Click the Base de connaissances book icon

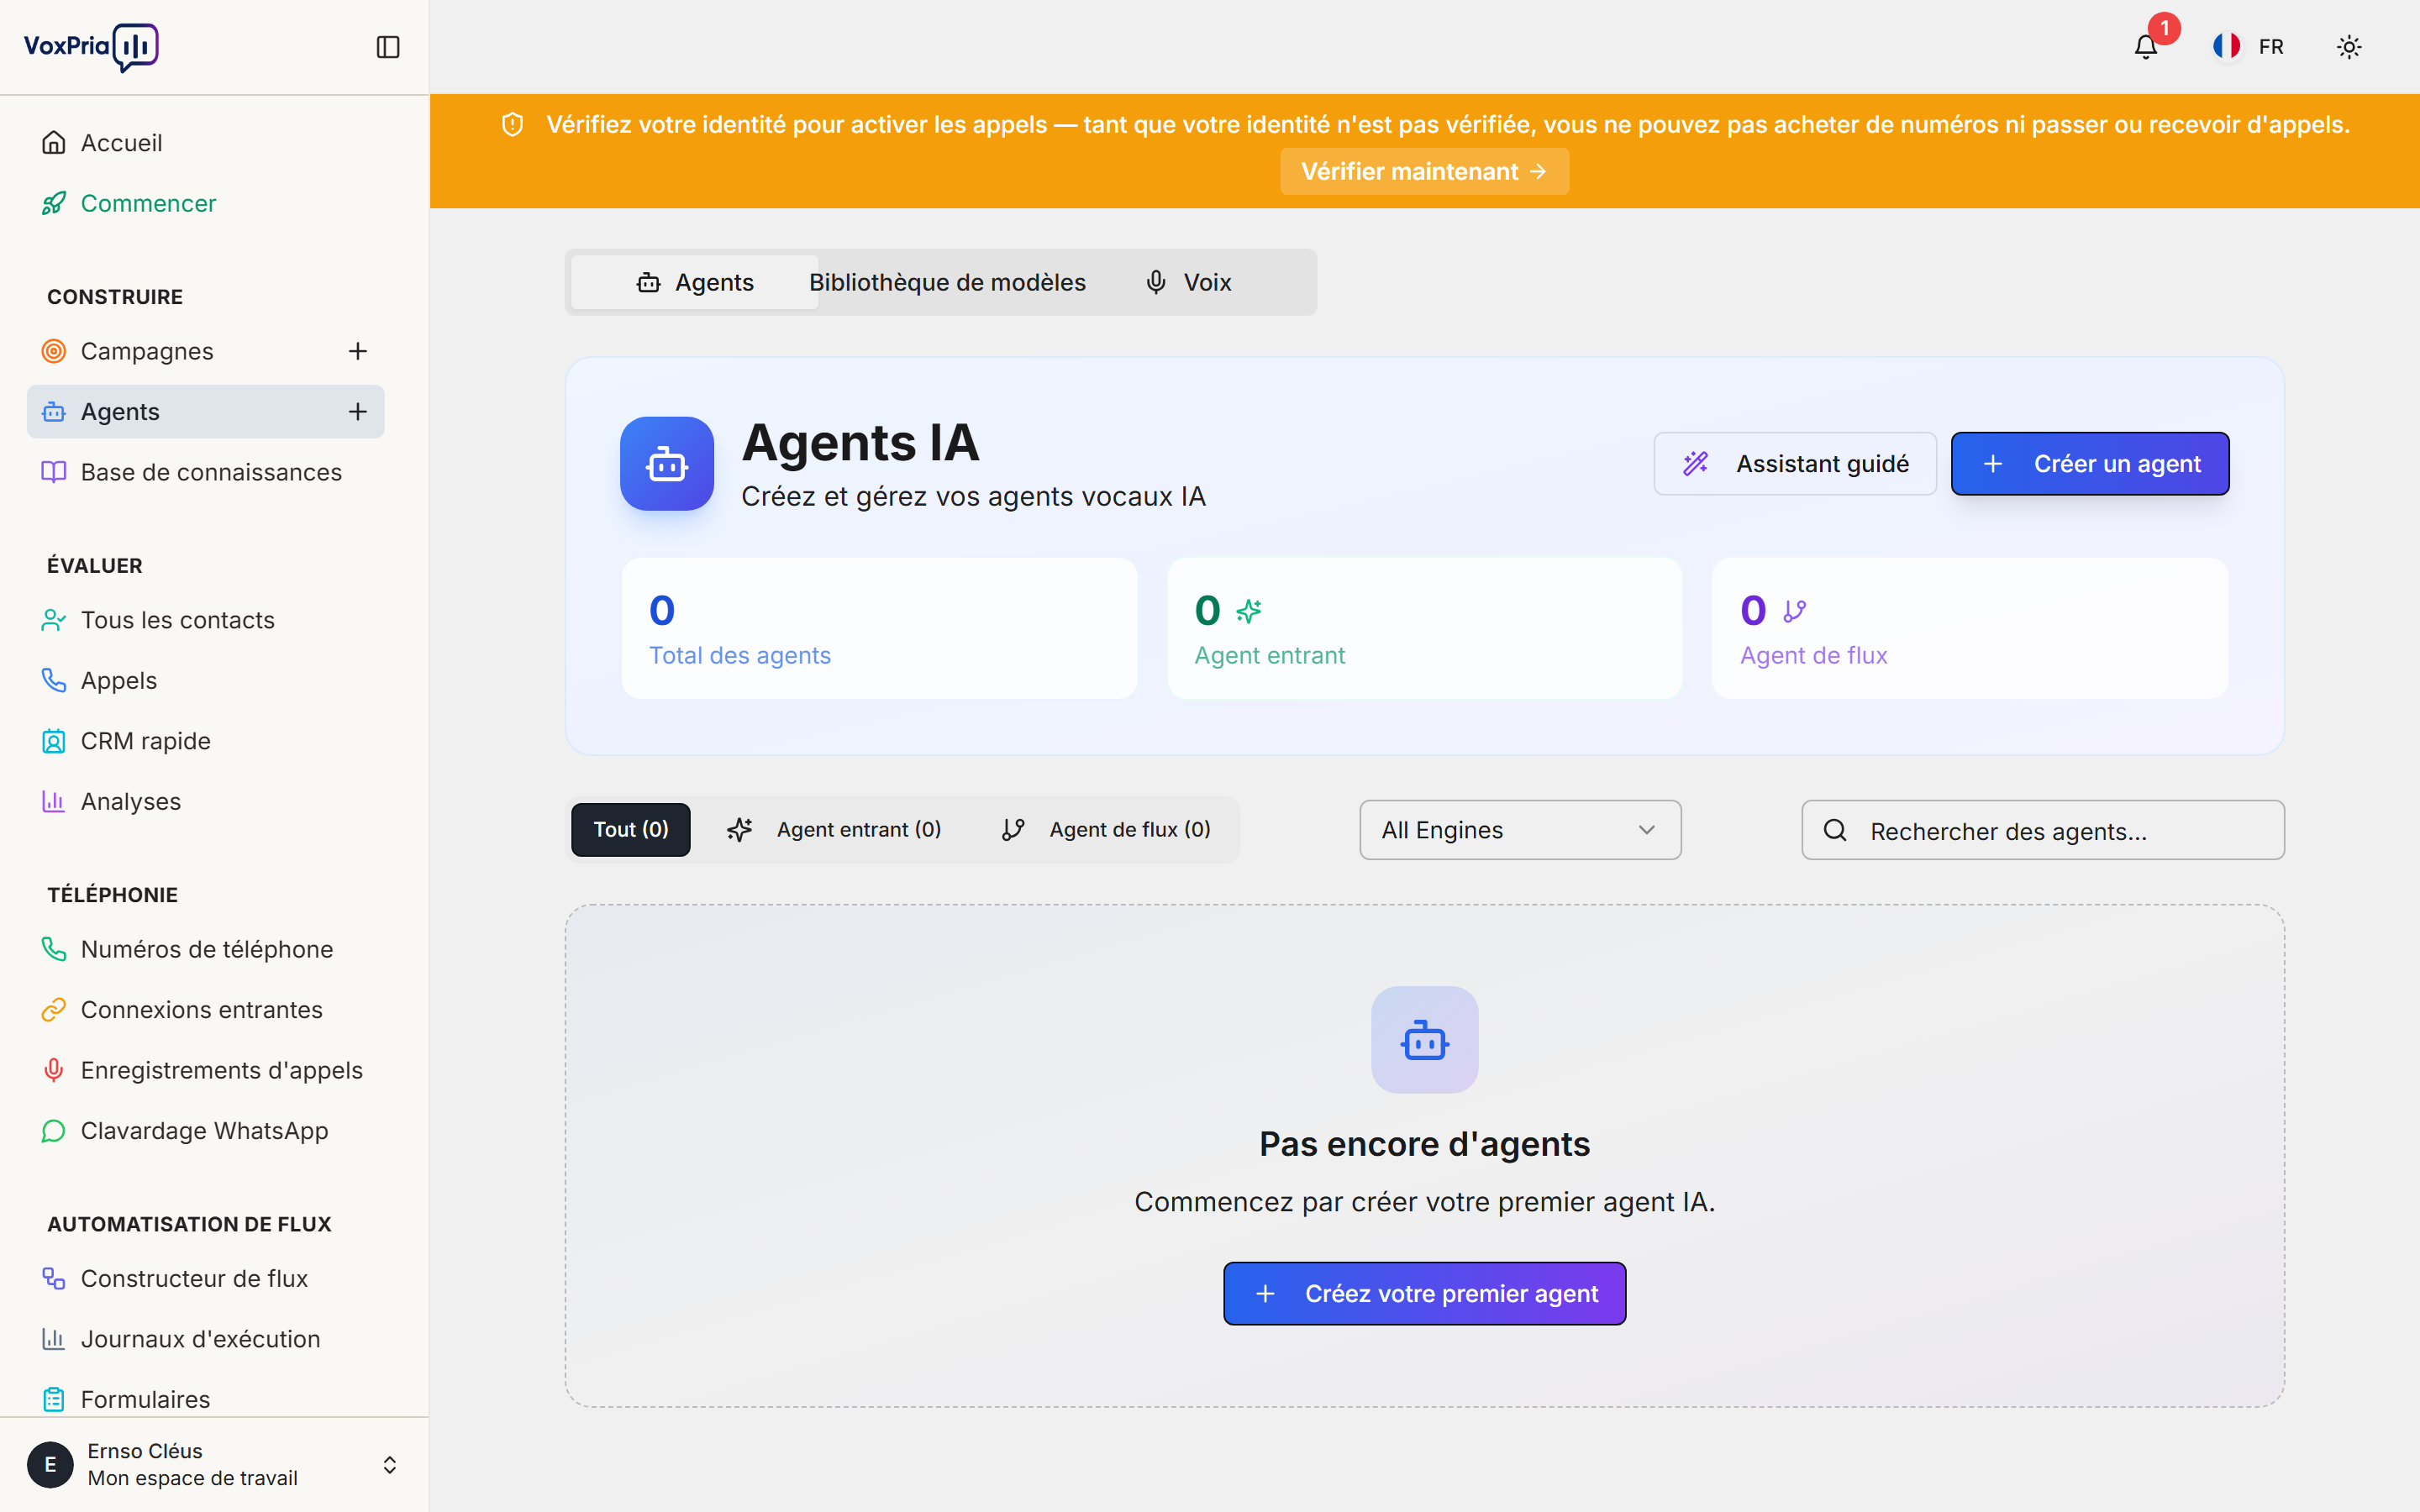coord(54,472)
